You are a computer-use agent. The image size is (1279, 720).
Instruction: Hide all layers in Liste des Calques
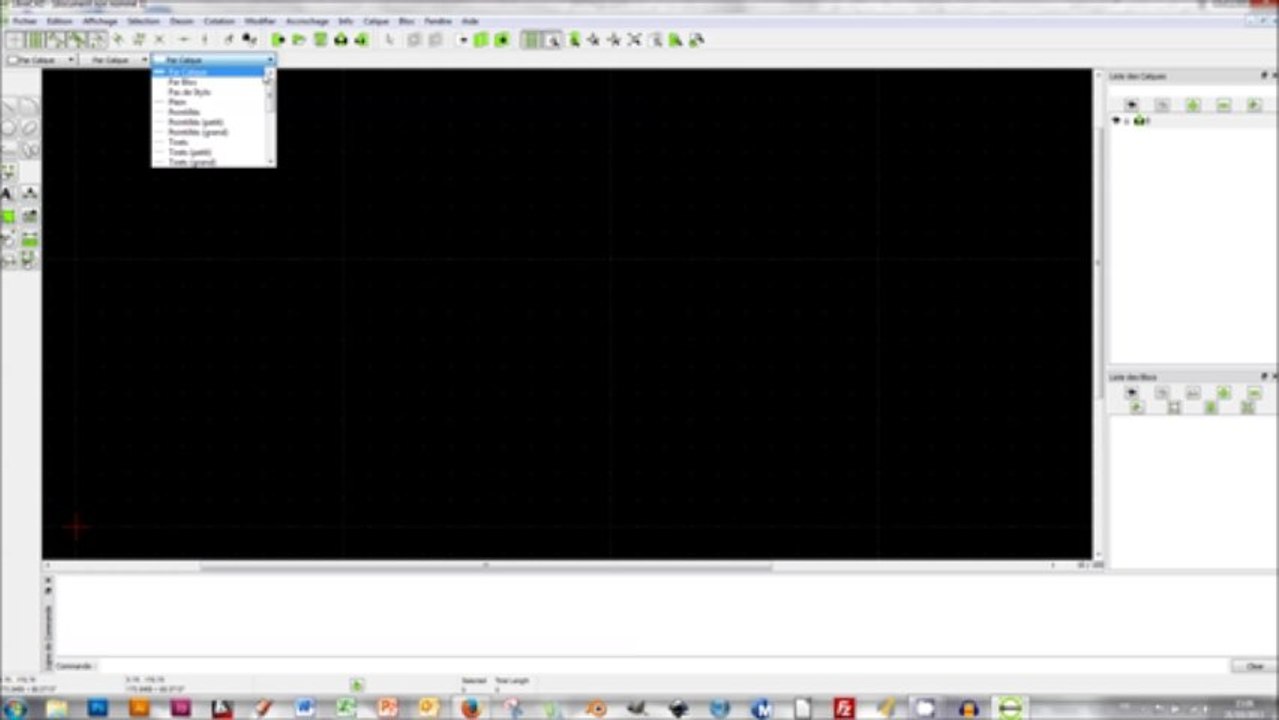click(x=1162, y=105)
